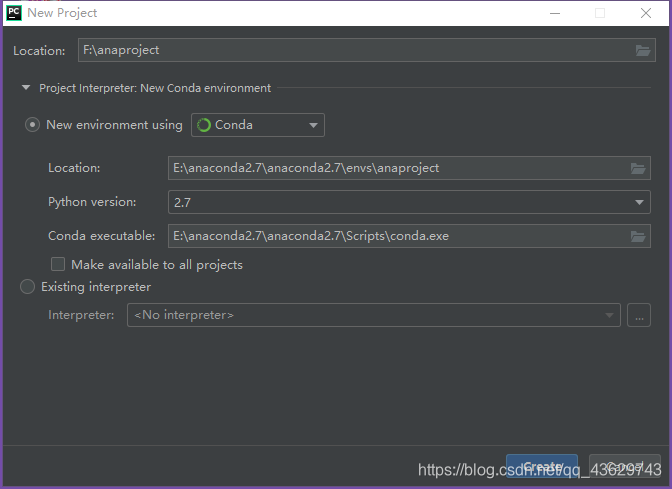672x489 pixels.
Task: Browse for project location folder icon
Action: point(642,51)
